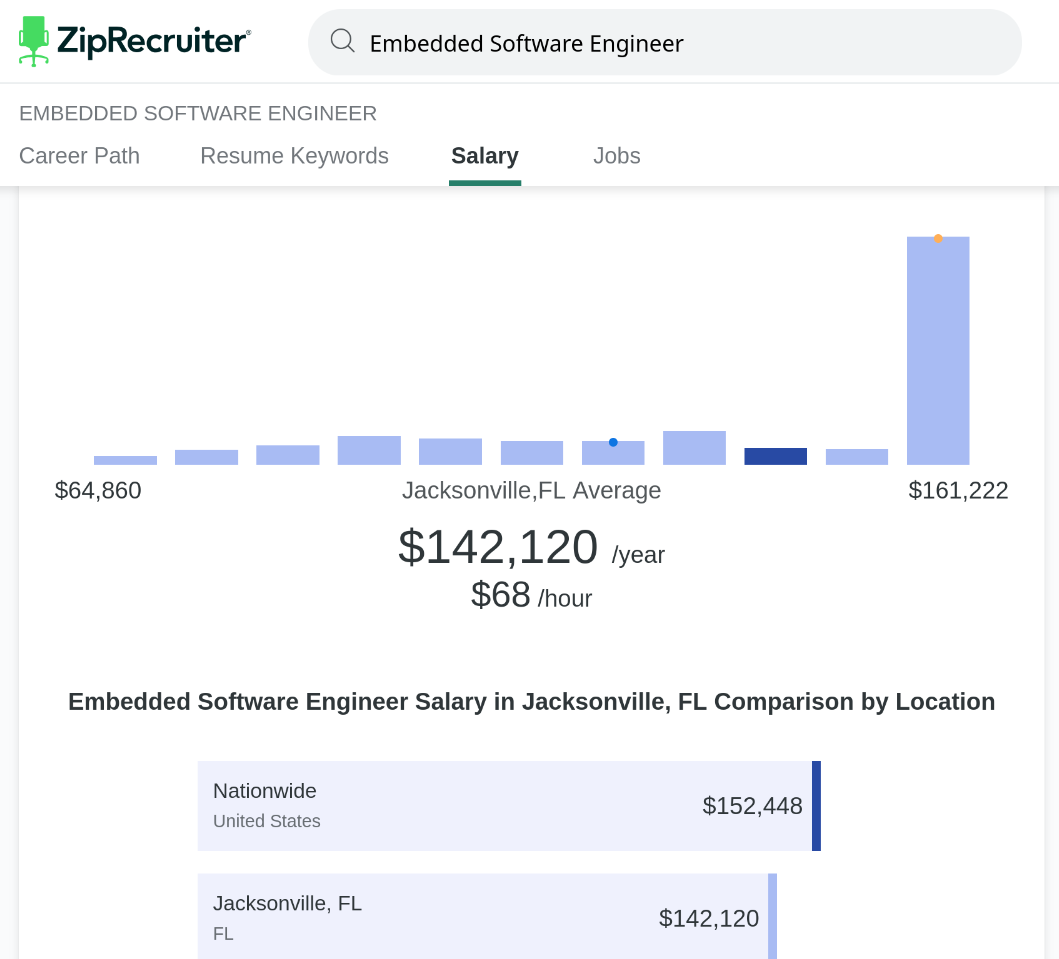Click the magnifying glass search icon
This screenshot has width=1059, height=959.
click(x=343, y=41)
